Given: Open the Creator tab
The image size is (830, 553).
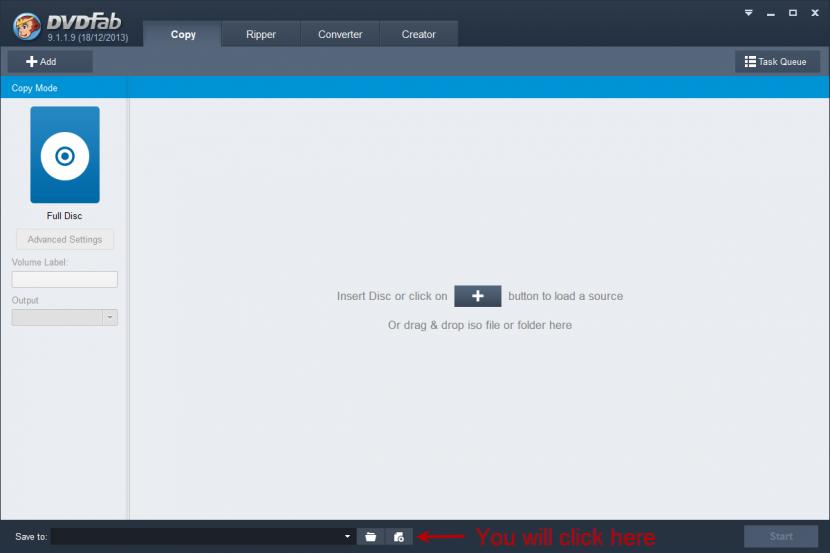Looking at the screenshot, I should (418, 34).
